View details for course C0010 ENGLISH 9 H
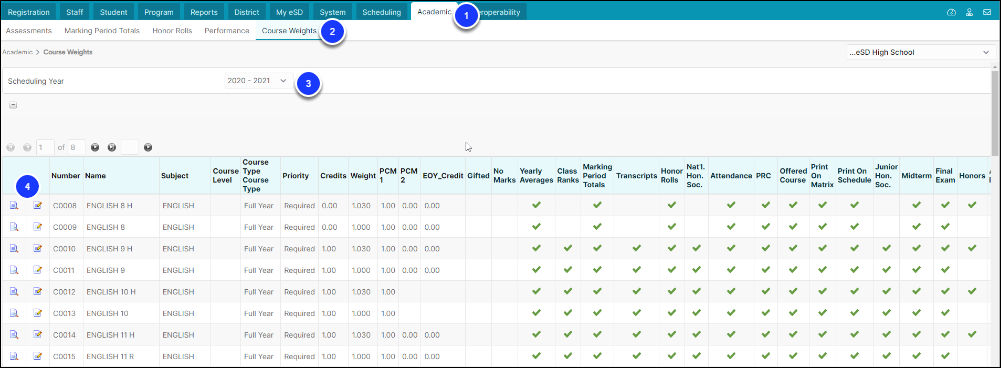This screenshot has height=368, width=1001. (14, 249)
